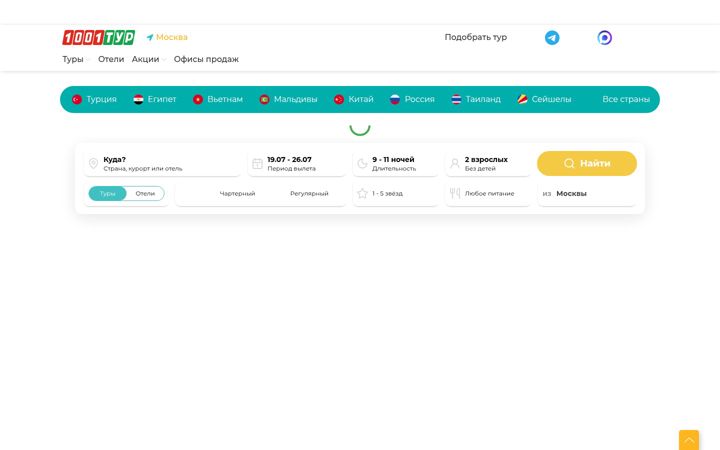Open the Все страны link
The height and width of the screenshot is (450, 720).
click(x=626, y=99)
